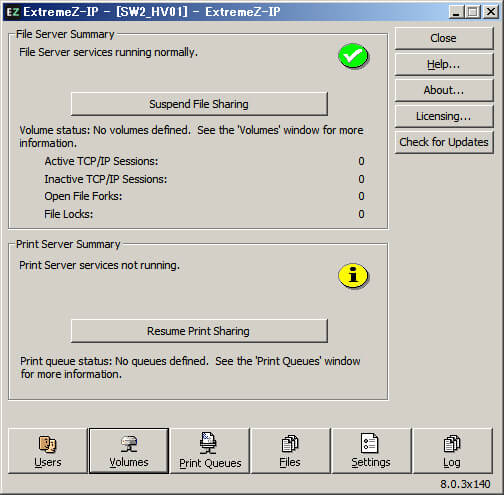Click the 'File Locks:' label
Screen dimensions: 504x495
(x=69, y=214)
